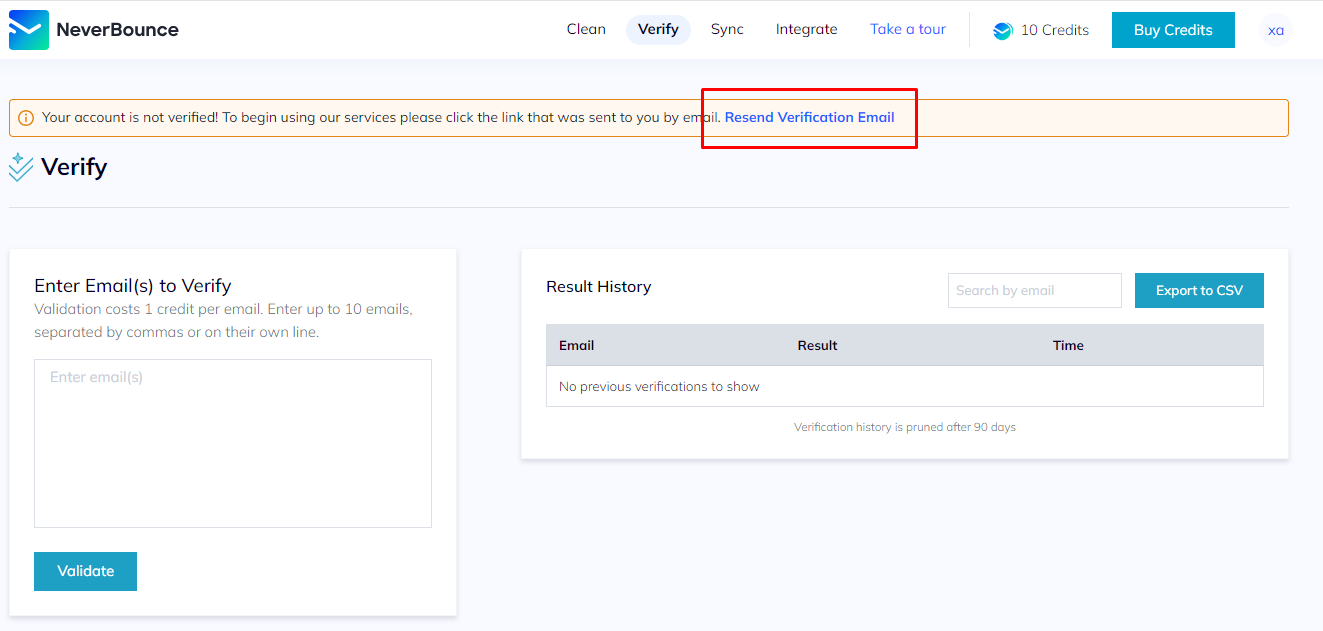Click the 10 Credits label
Viewport: 1323px width, 631px height.
coord(1054,30)
